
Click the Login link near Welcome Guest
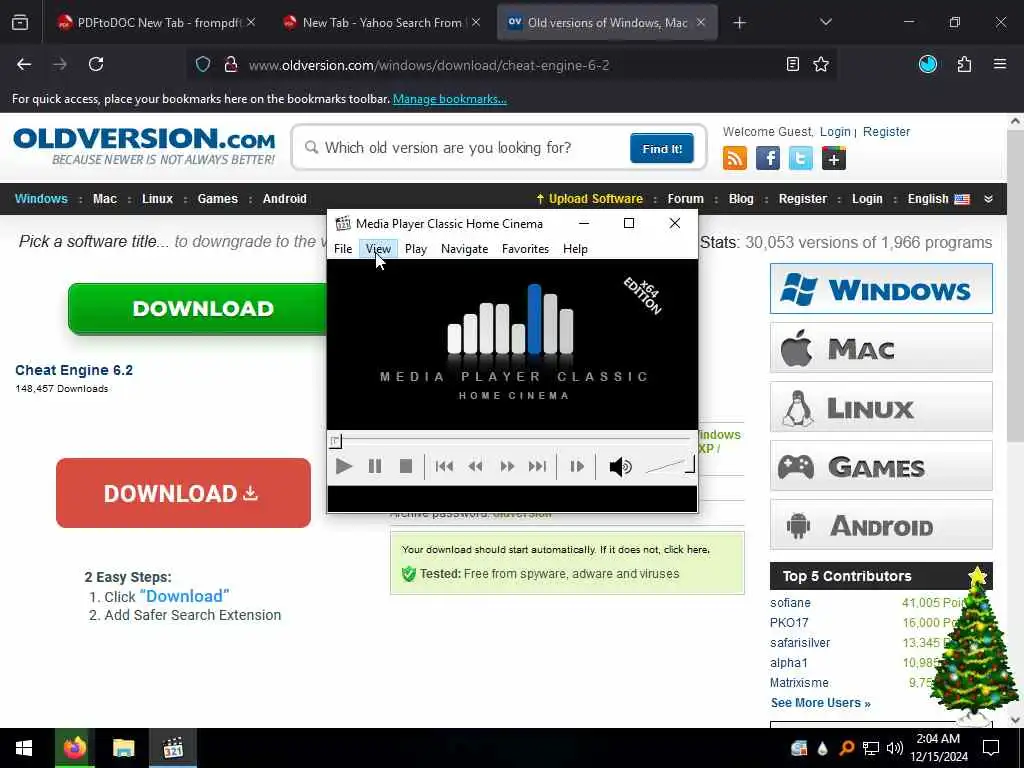pyautogui.click(x=835, y=131)
